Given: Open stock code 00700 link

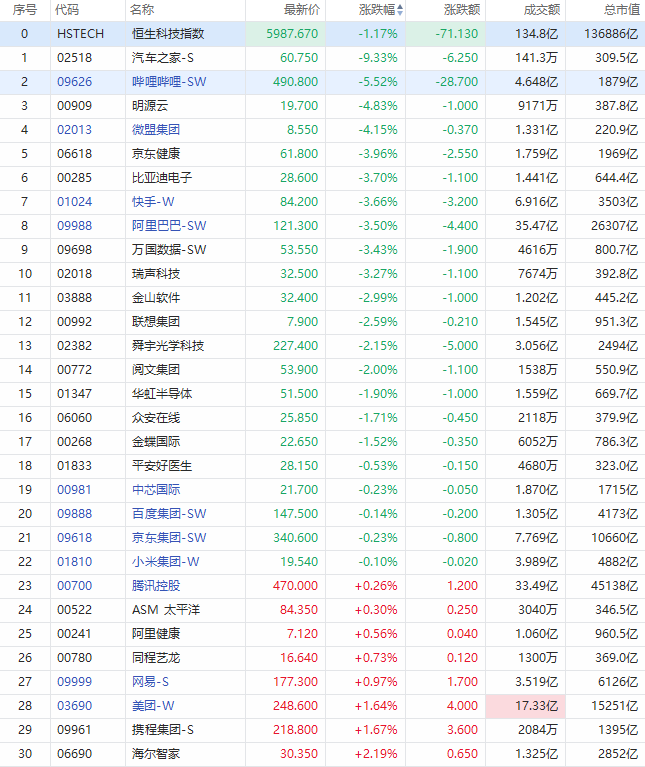Looking at the screenshot, I should (74, 586).
